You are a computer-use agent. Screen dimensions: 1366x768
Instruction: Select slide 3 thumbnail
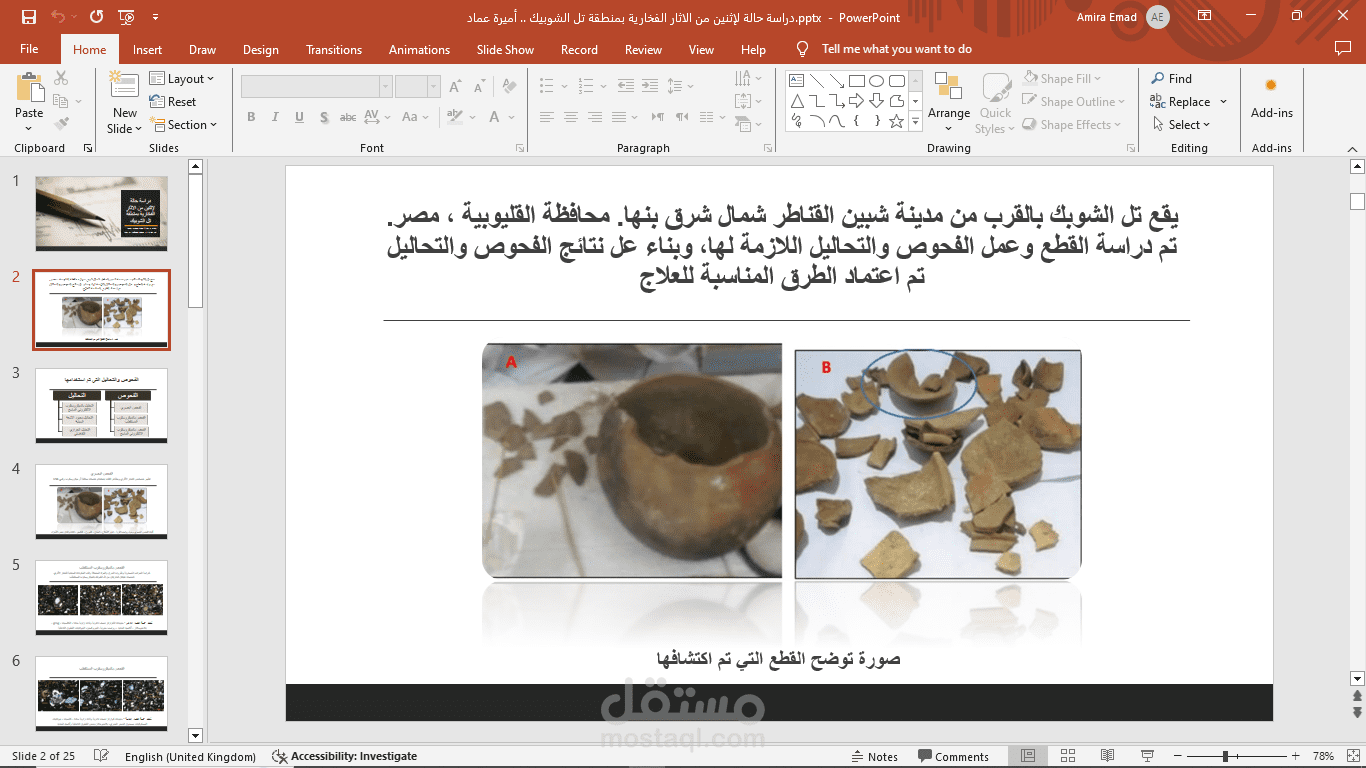101,405
